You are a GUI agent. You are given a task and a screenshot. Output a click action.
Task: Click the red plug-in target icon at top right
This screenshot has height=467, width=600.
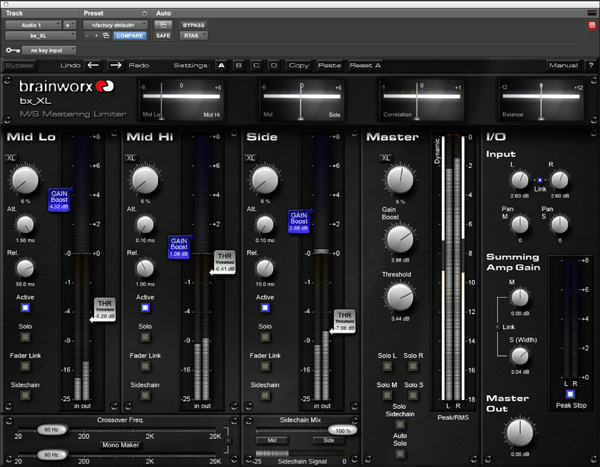pos(592,25)
